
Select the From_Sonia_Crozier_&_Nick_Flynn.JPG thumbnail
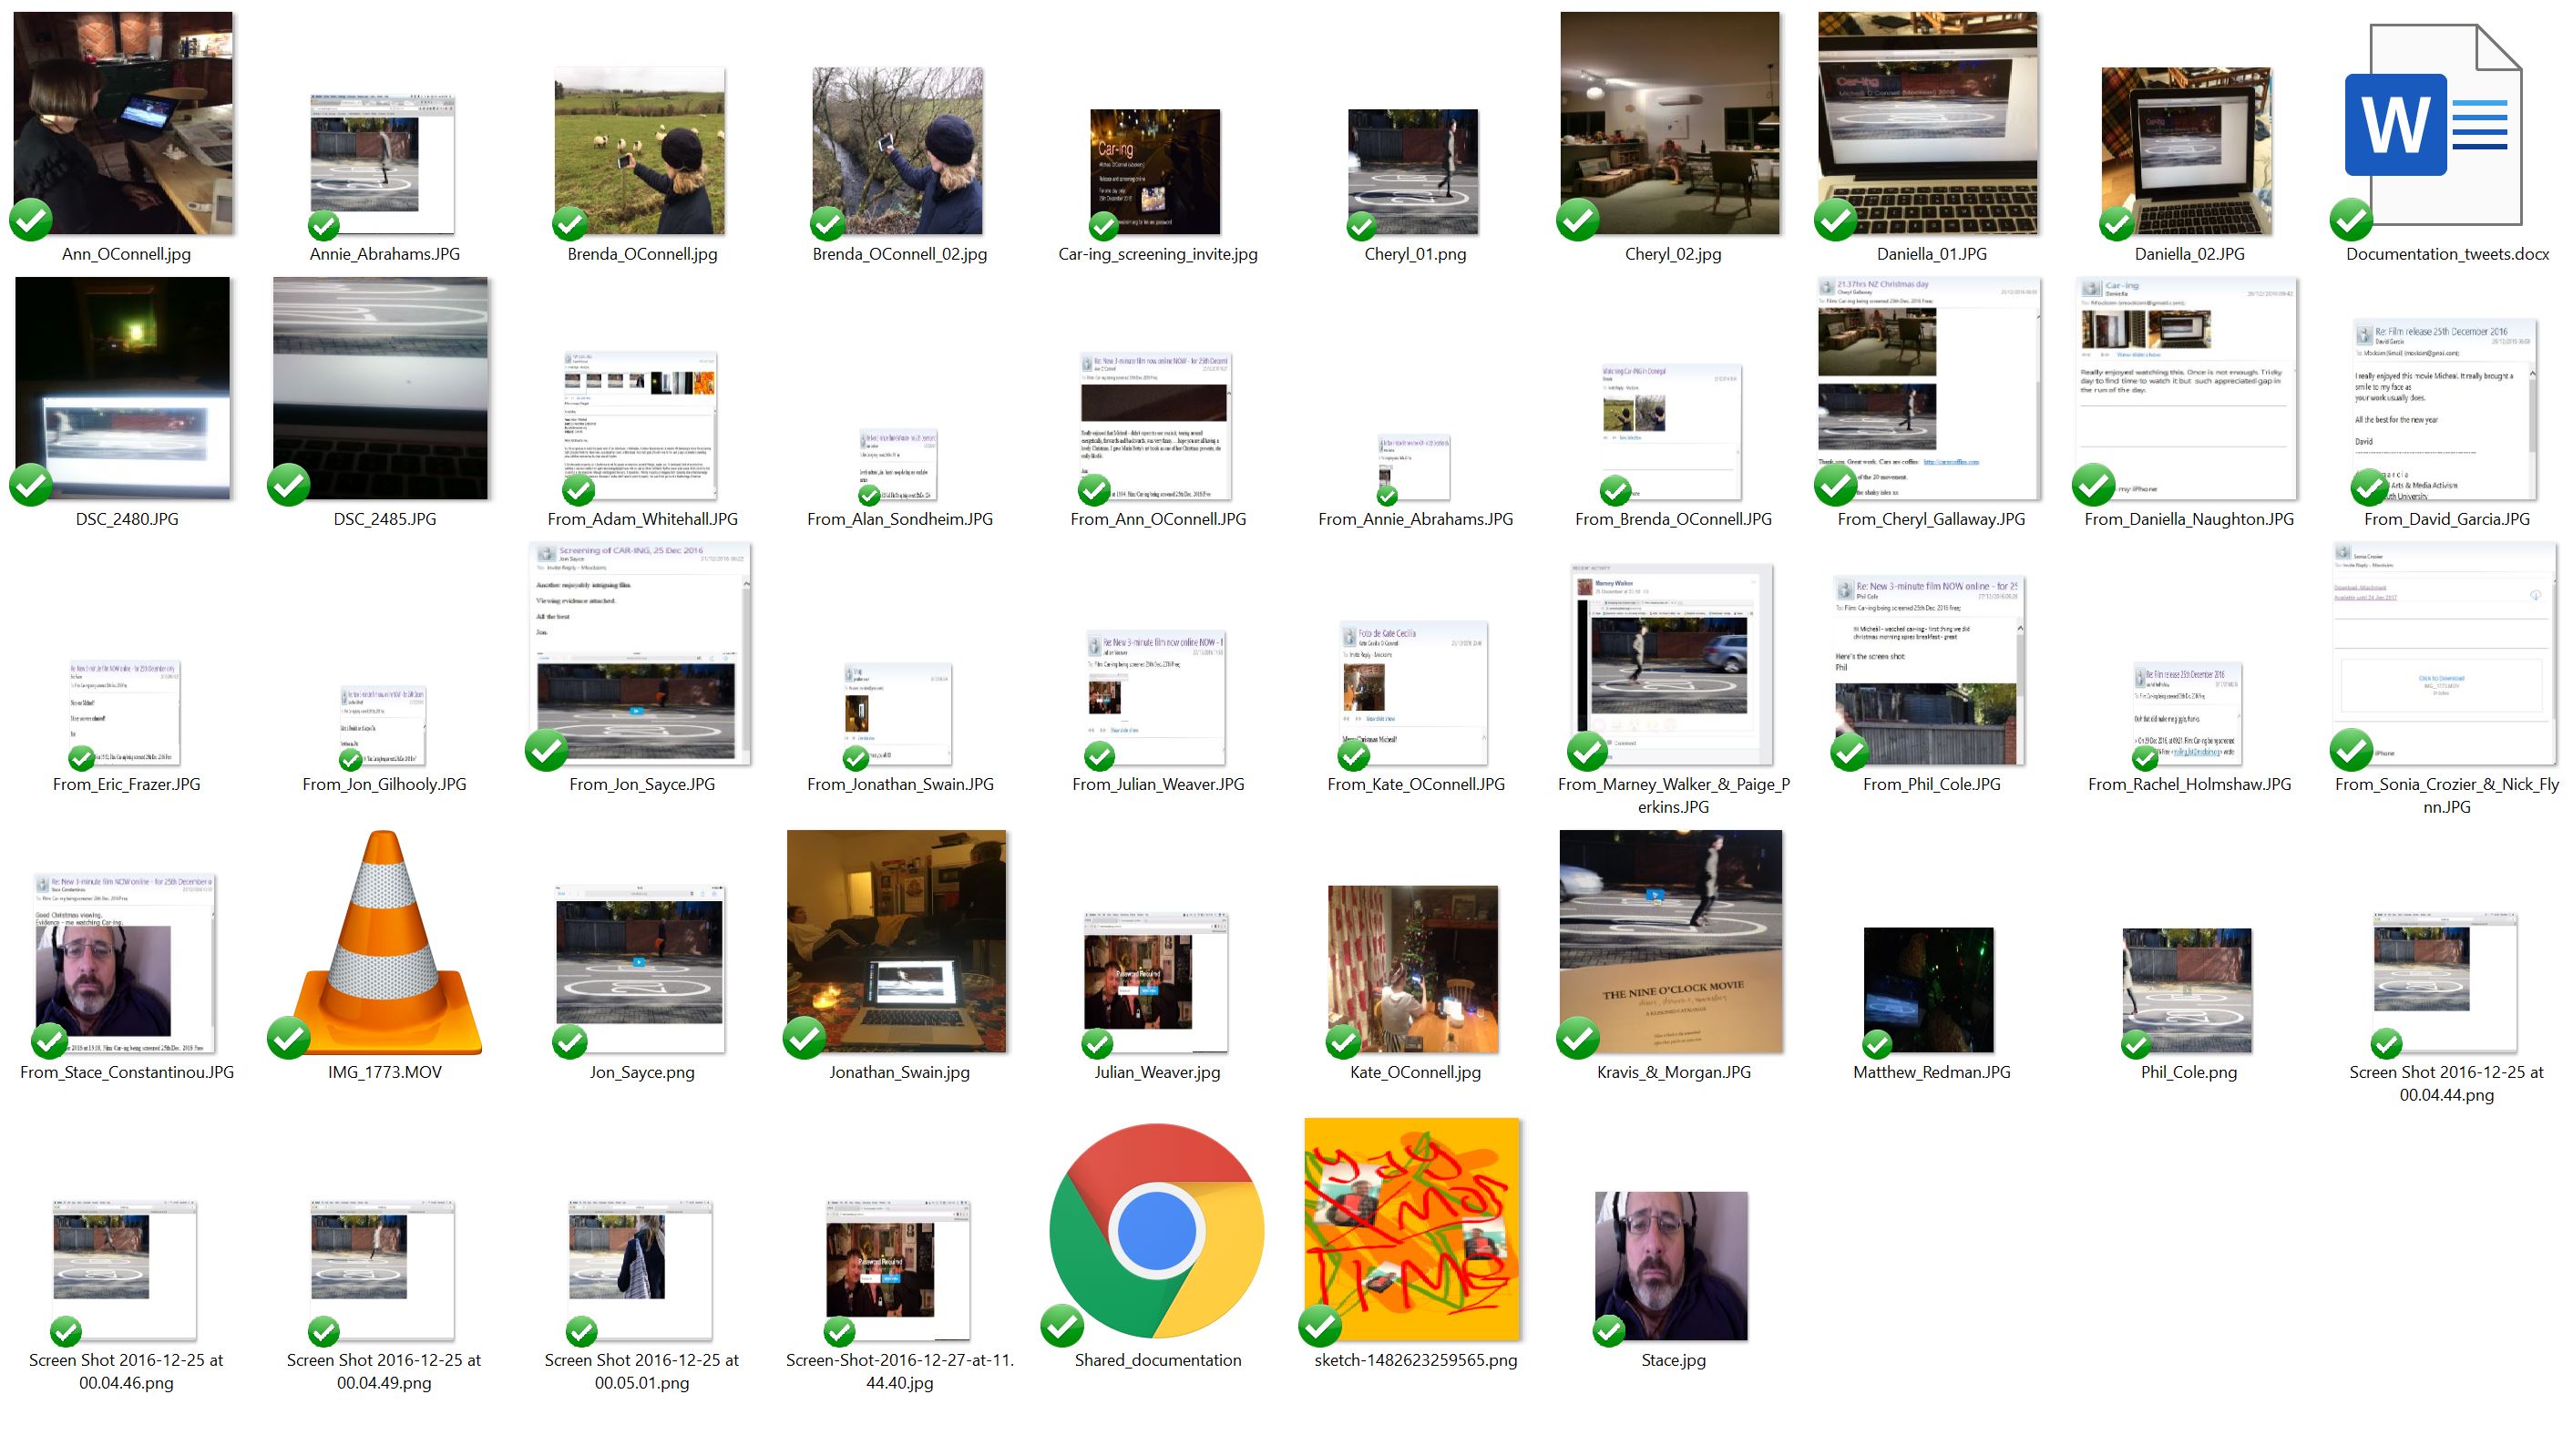pyautogui.click(x=2445, y=654)
